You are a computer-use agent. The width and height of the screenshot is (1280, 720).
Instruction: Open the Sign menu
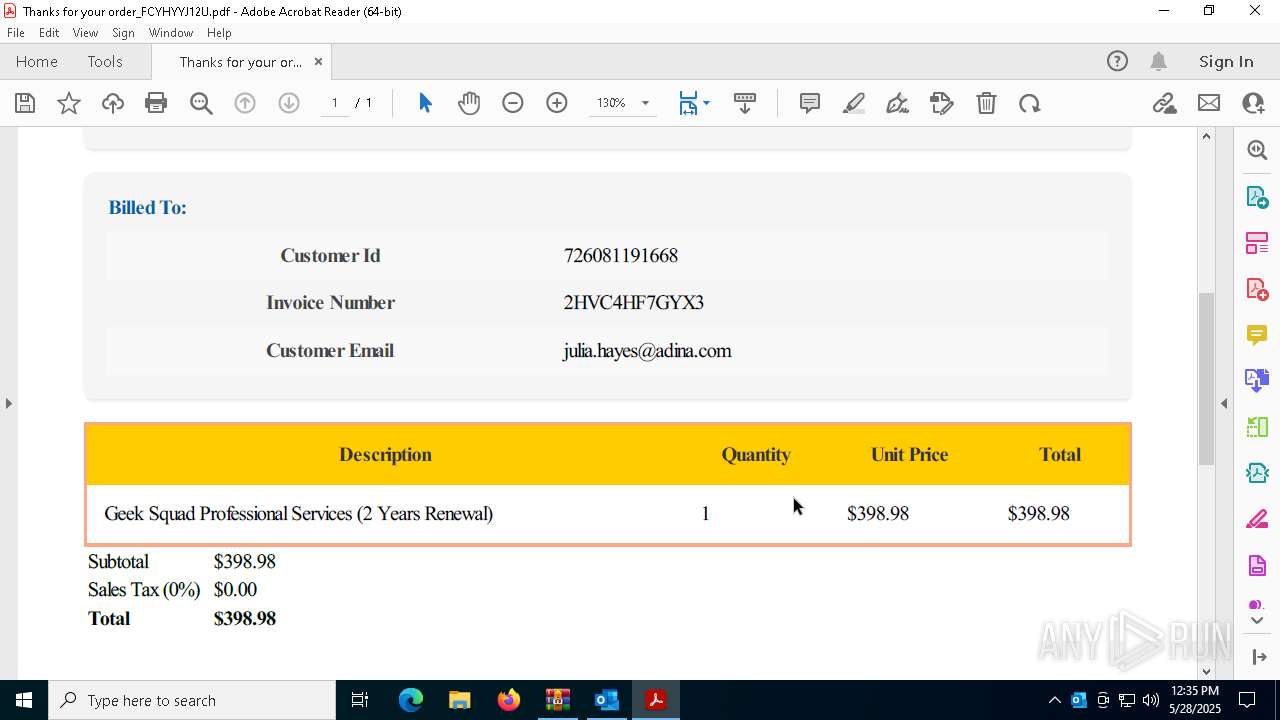[x=124, y=32]
